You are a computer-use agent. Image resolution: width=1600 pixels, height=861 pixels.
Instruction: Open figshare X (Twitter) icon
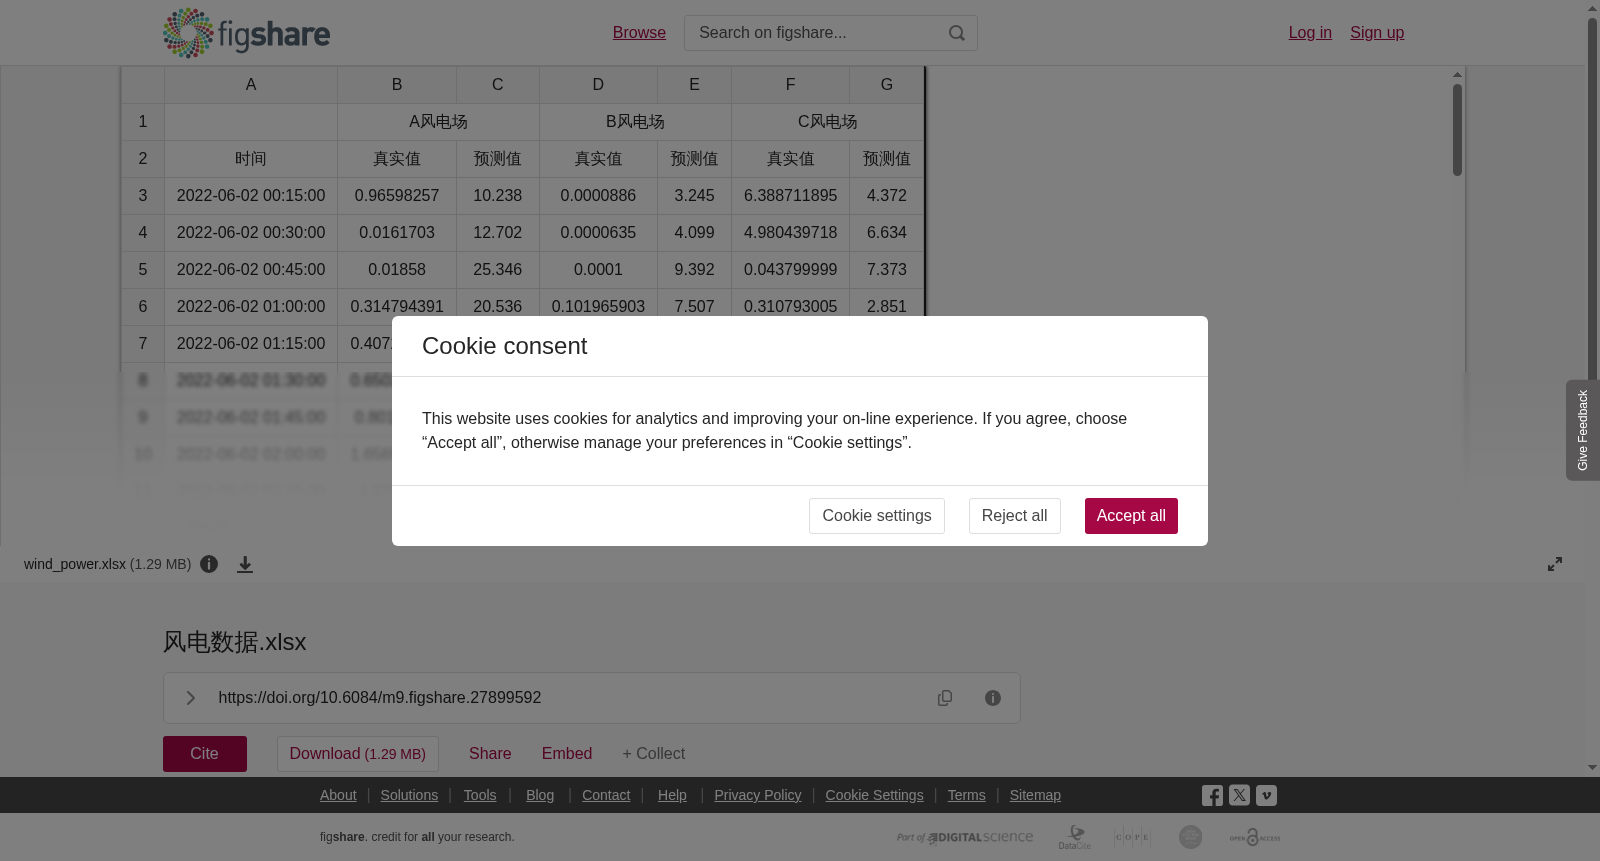tap(1239, 796)
